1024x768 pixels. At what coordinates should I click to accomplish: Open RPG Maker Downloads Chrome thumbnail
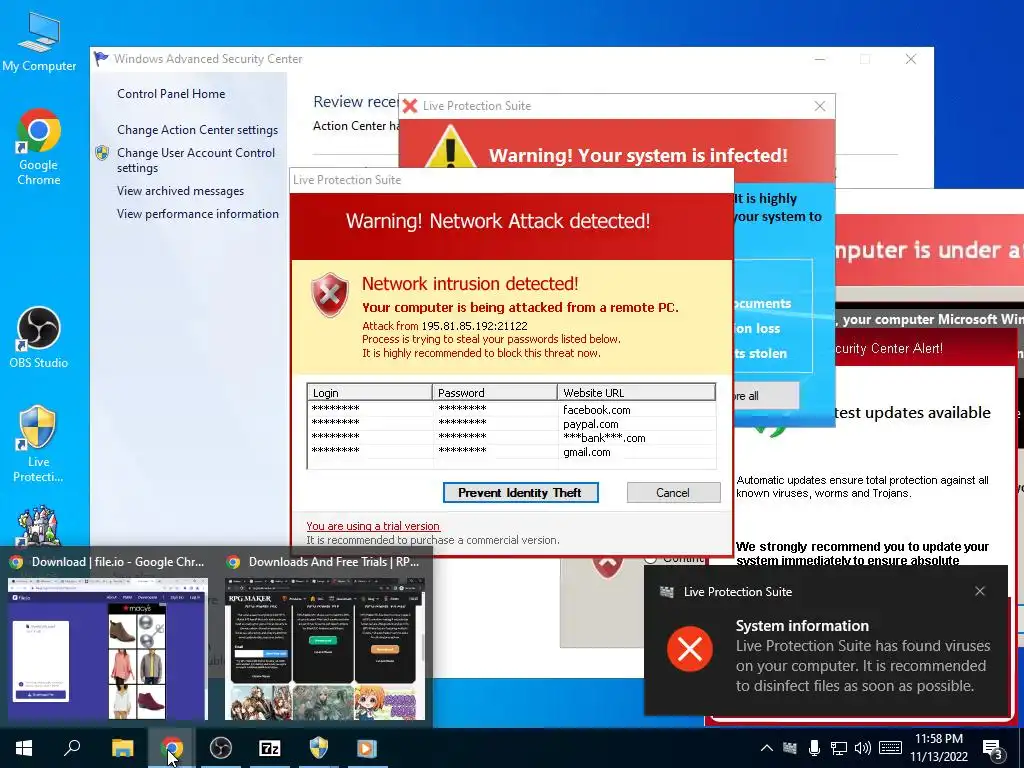(x=325, y=648)
